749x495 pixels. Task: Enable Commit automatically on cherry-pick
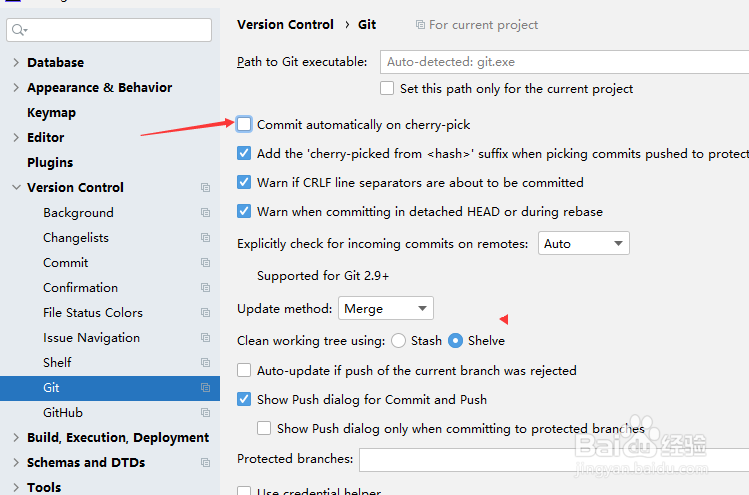[x=245, y=125]
